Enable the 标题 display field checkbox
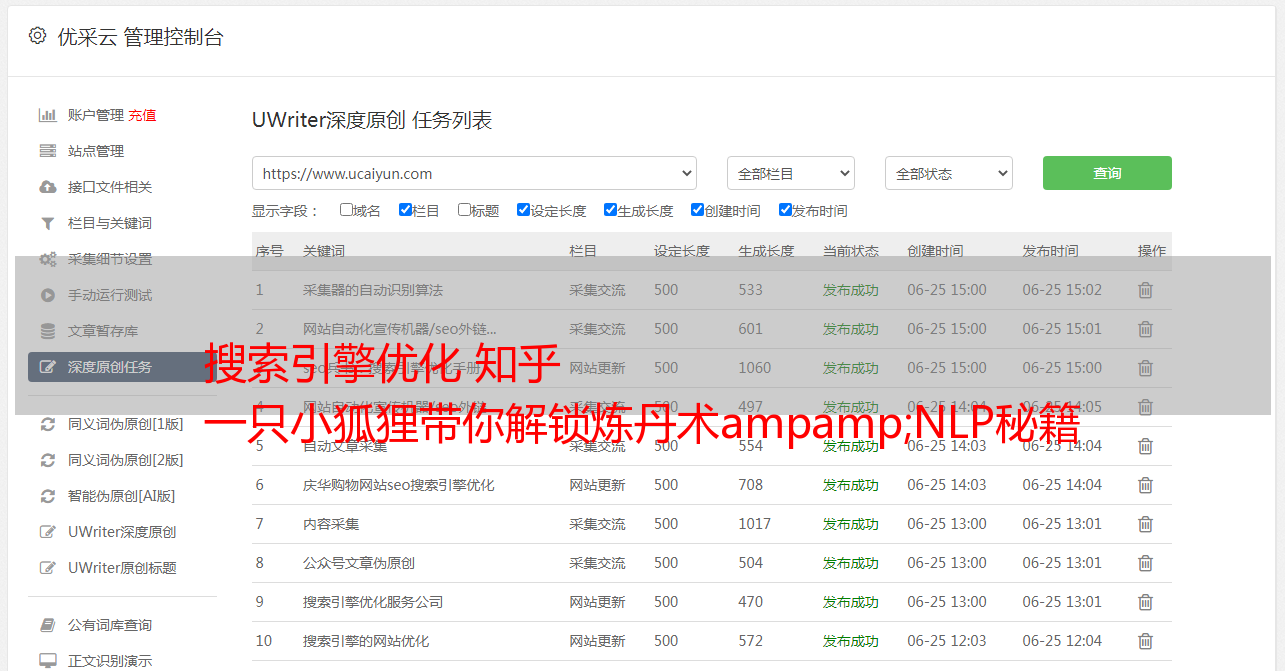 pos(464,210)
